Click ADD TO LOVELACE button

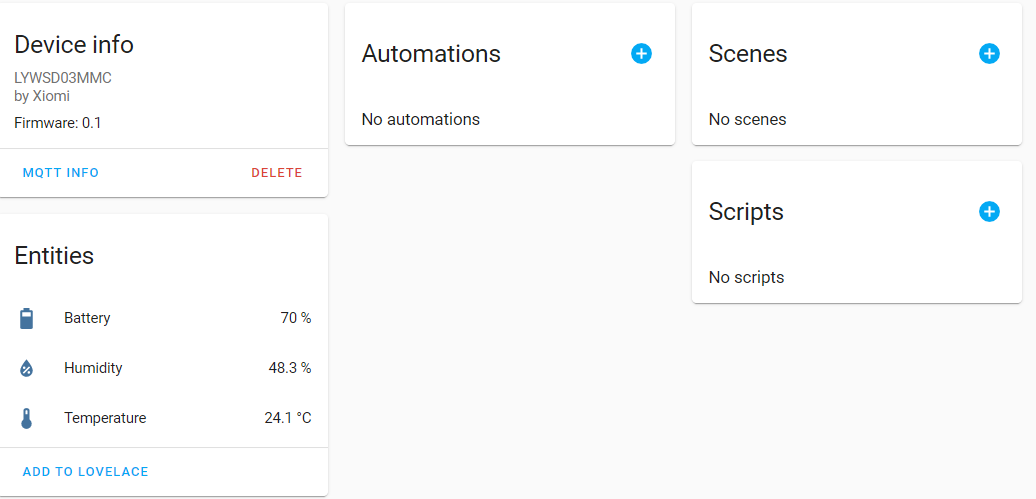click(x=85, y=472)
